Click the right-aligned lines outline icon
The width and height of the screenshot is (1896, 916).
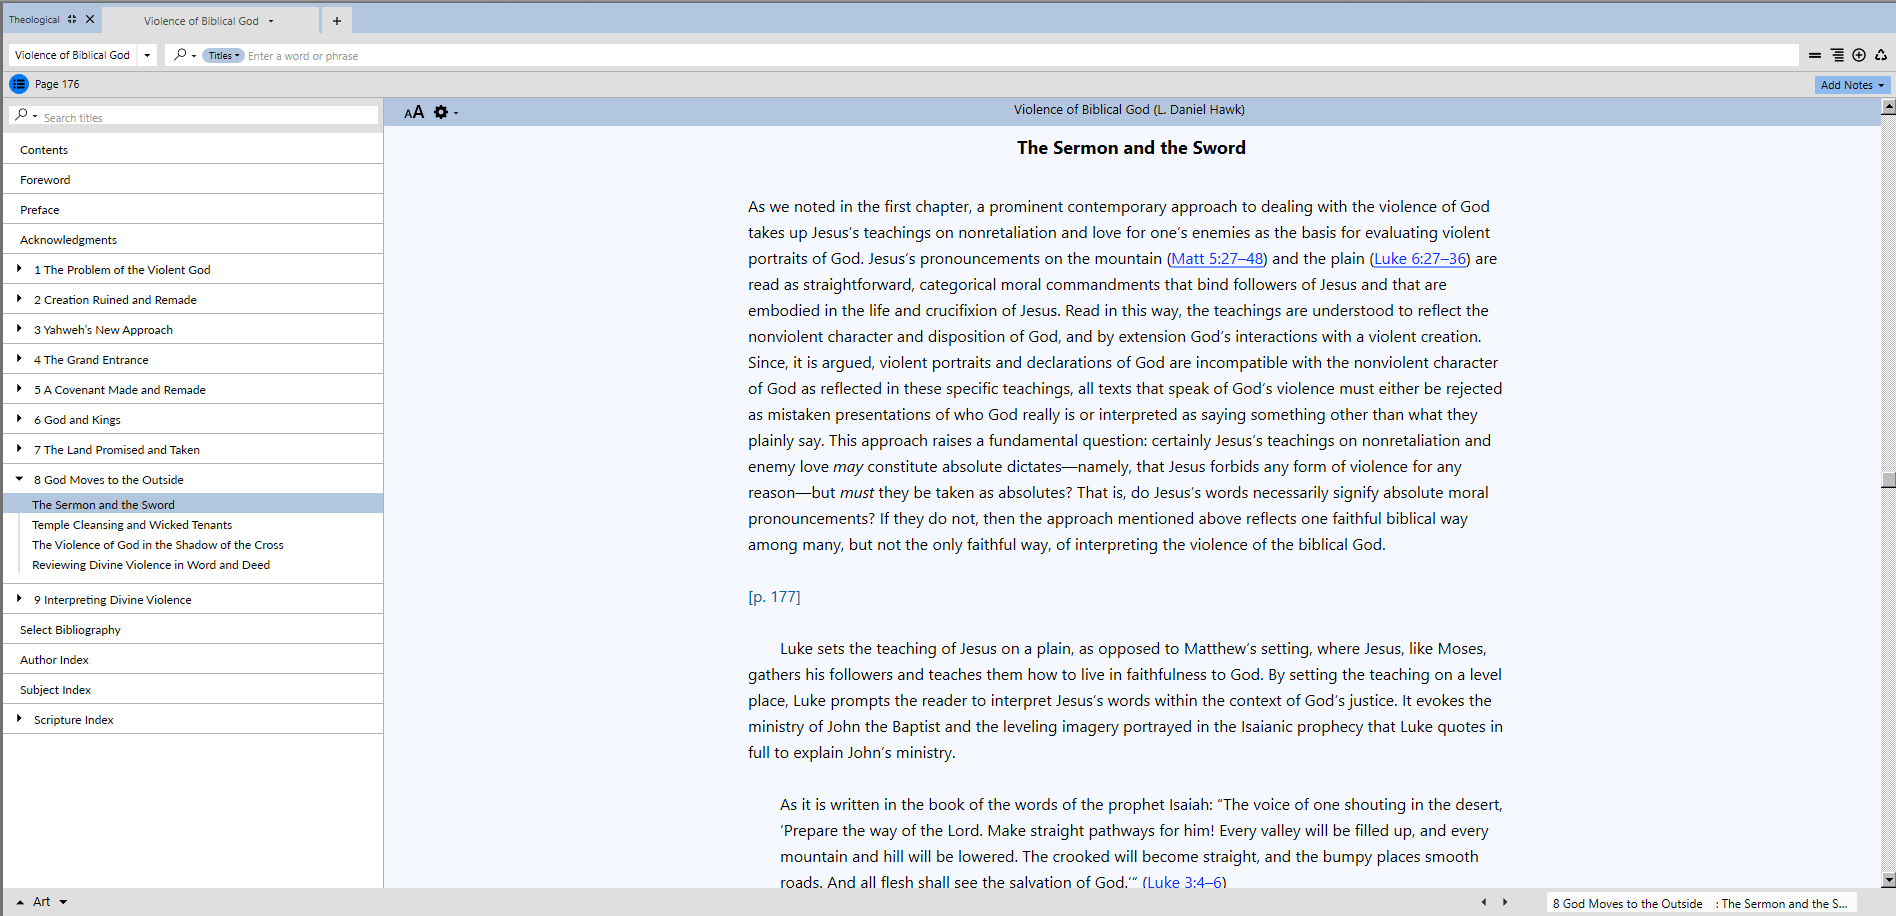(x=1837, y=56)
